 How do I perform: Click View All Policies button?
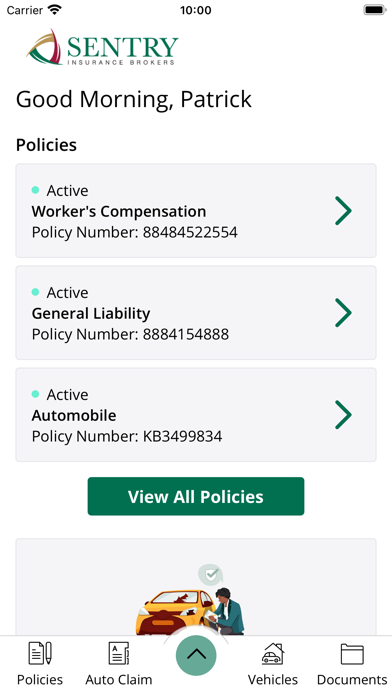196,496
